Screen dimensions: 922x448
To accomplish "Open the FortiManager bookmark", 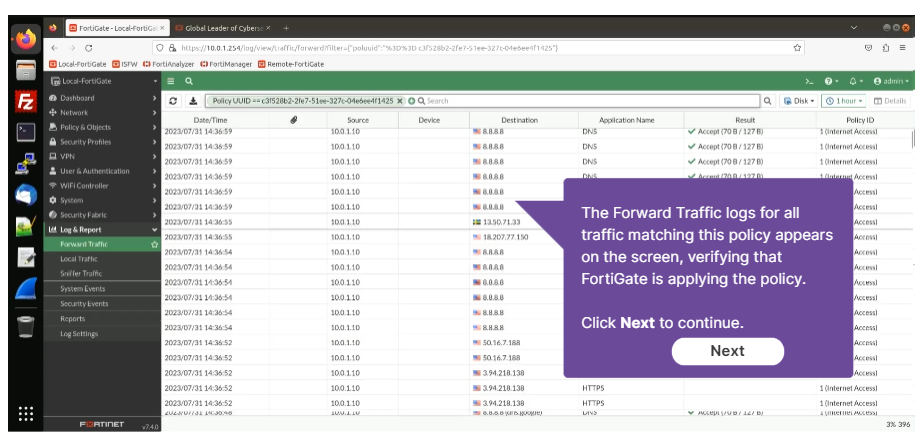I will [x=226, y=64].
